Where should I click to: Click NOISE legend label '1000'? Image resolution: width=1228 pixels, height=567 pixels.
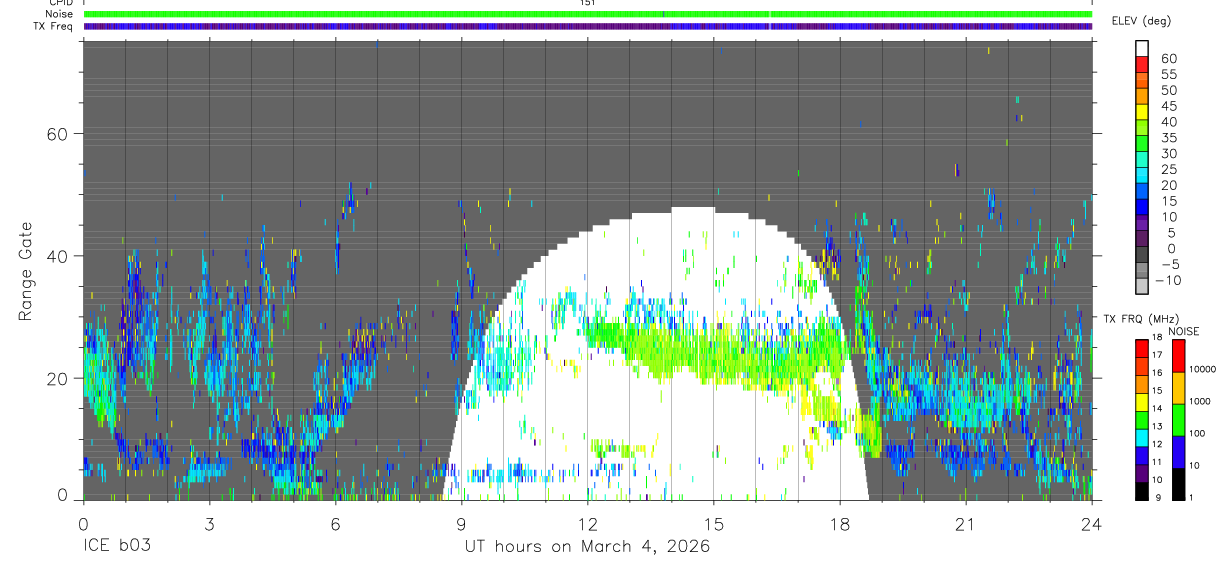[1199, 403]
